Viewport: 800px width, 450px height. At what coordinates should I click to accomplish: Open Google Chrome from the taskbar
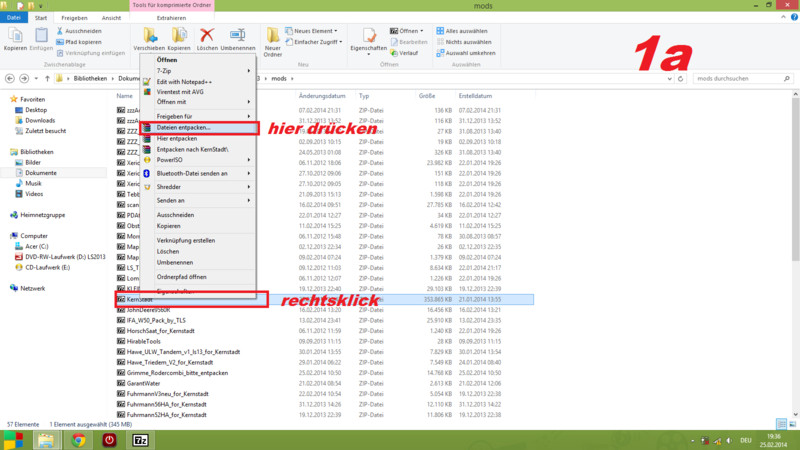tap(78, 440)
